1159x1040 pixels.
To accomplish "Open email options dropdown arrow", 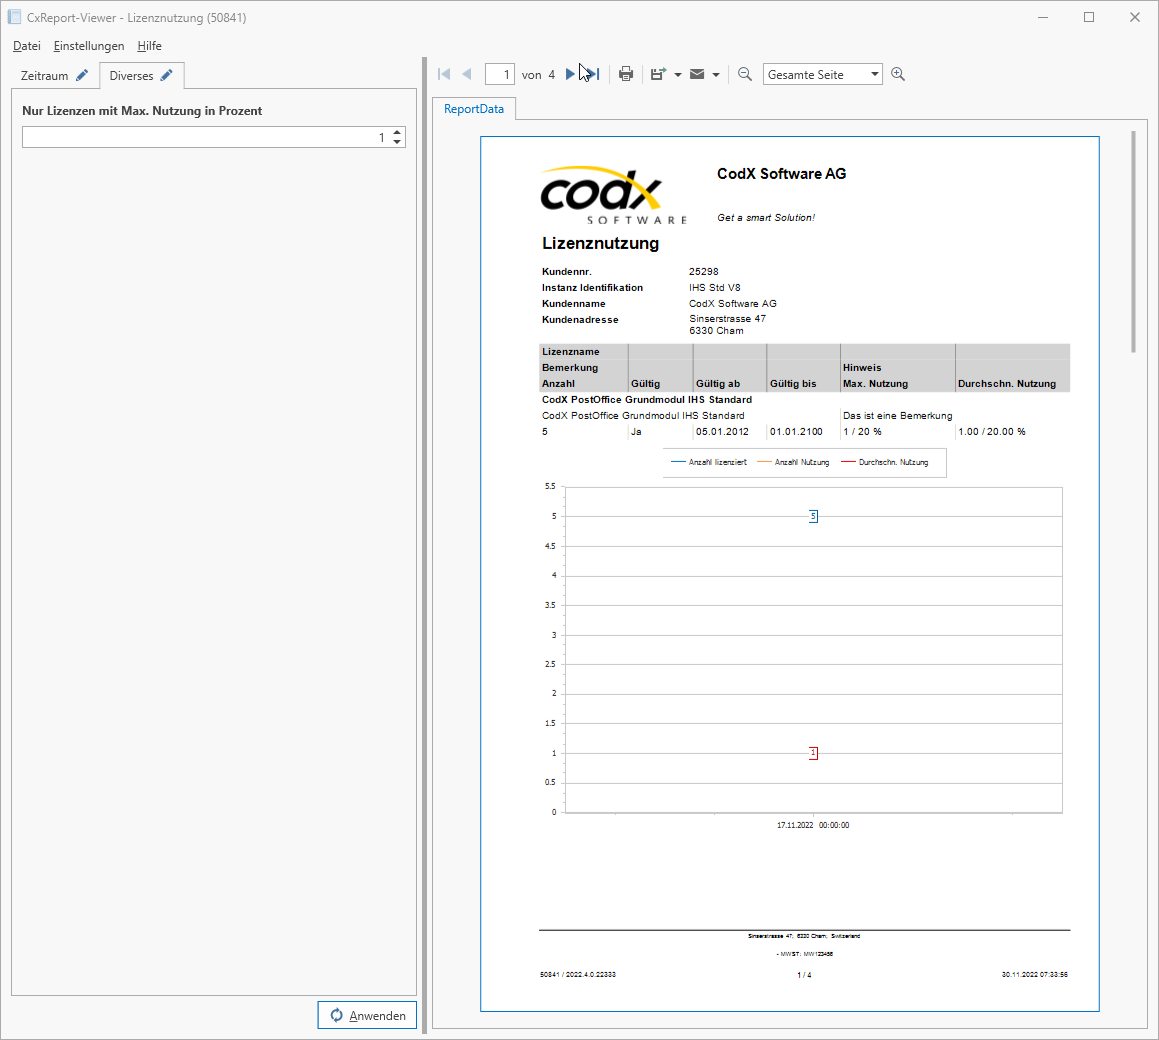I will (x=716, y=75).
